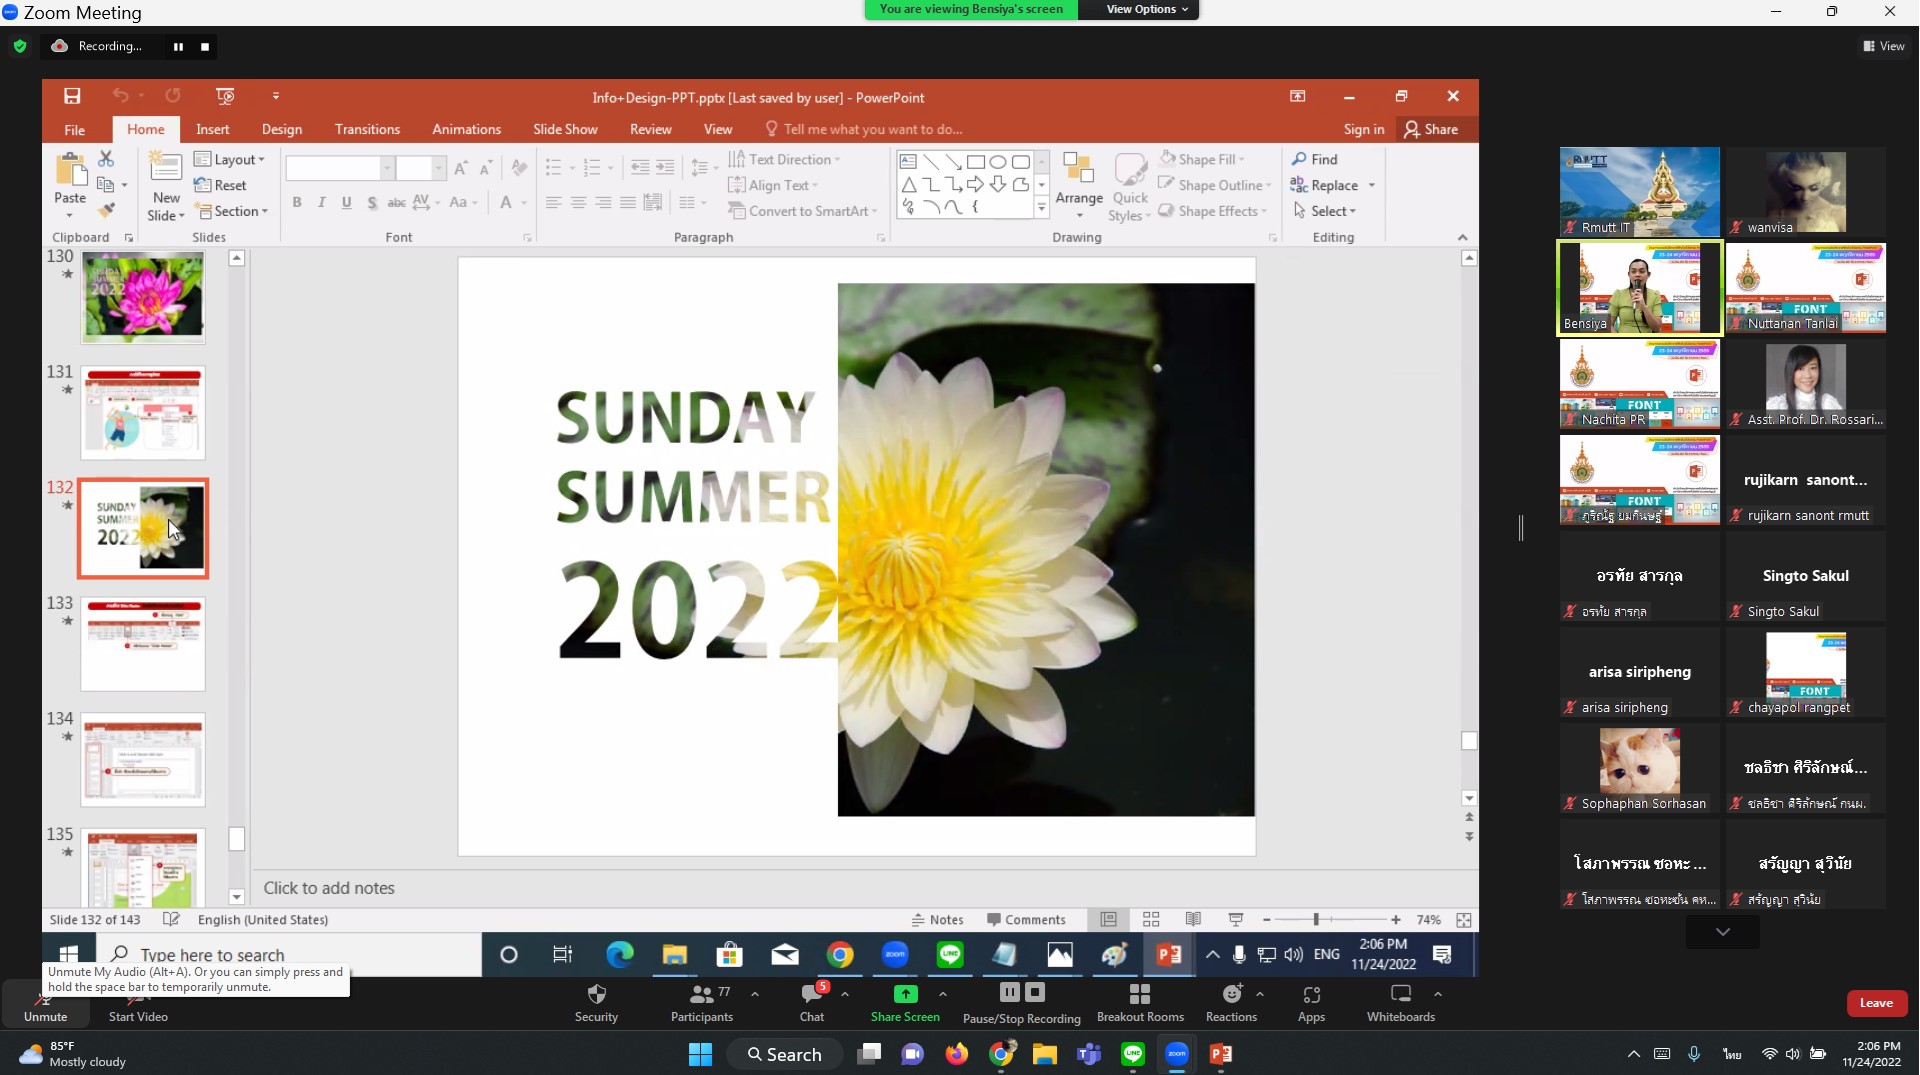The image size is (1920, 1075).
Task: Click the zoom out minus button
Action: point(1267,920)
